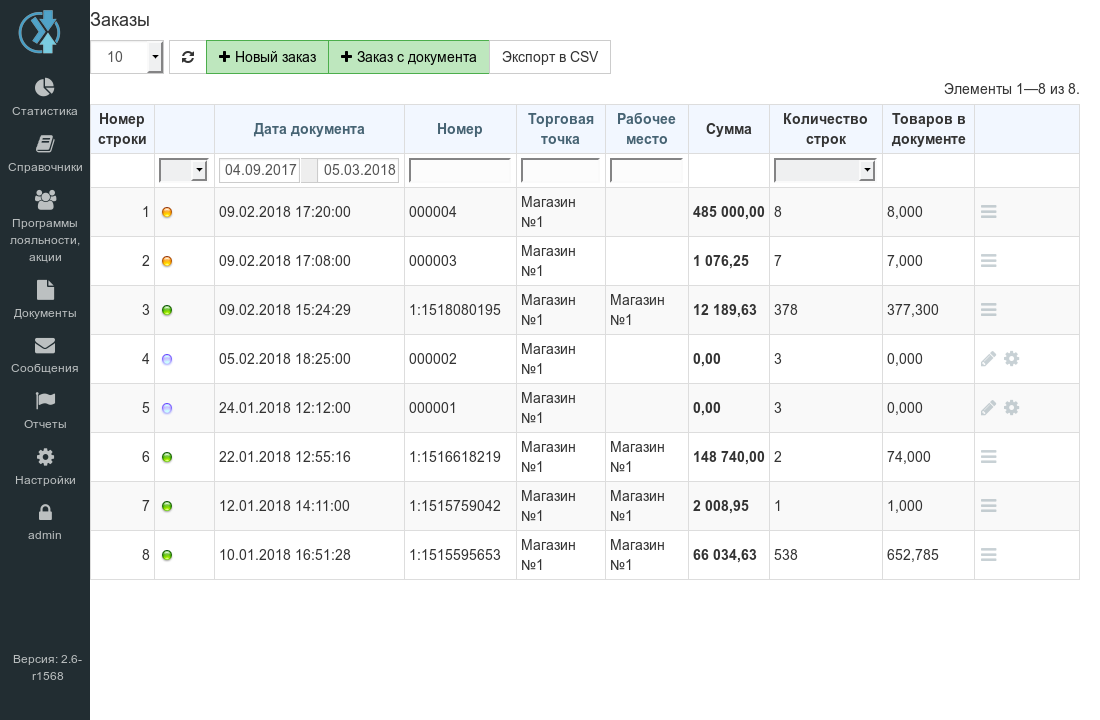
Task: Edit order 000001 with the pencil icon
Action: click(x=988, y=408)
